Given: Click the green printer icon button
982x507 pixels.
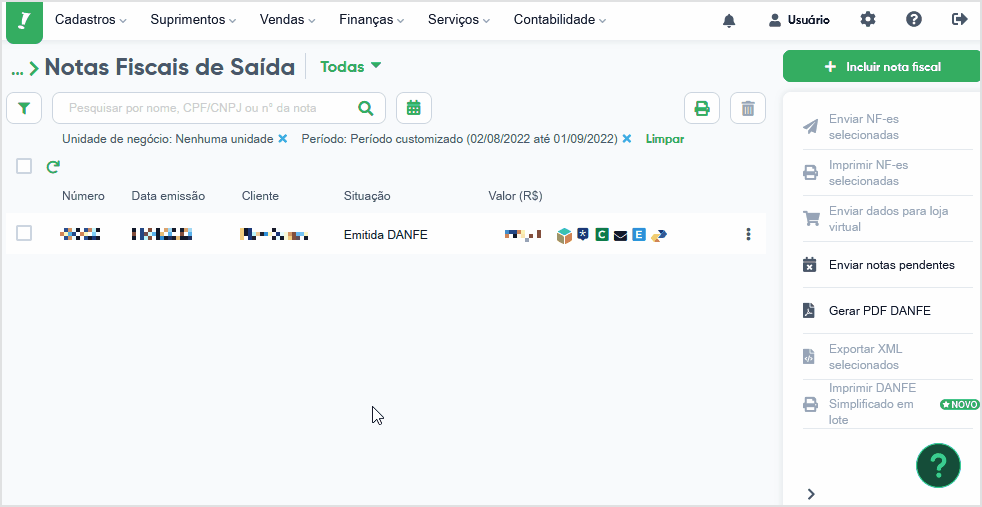Looking at the screenshot, I should click(x=702, y=108).
